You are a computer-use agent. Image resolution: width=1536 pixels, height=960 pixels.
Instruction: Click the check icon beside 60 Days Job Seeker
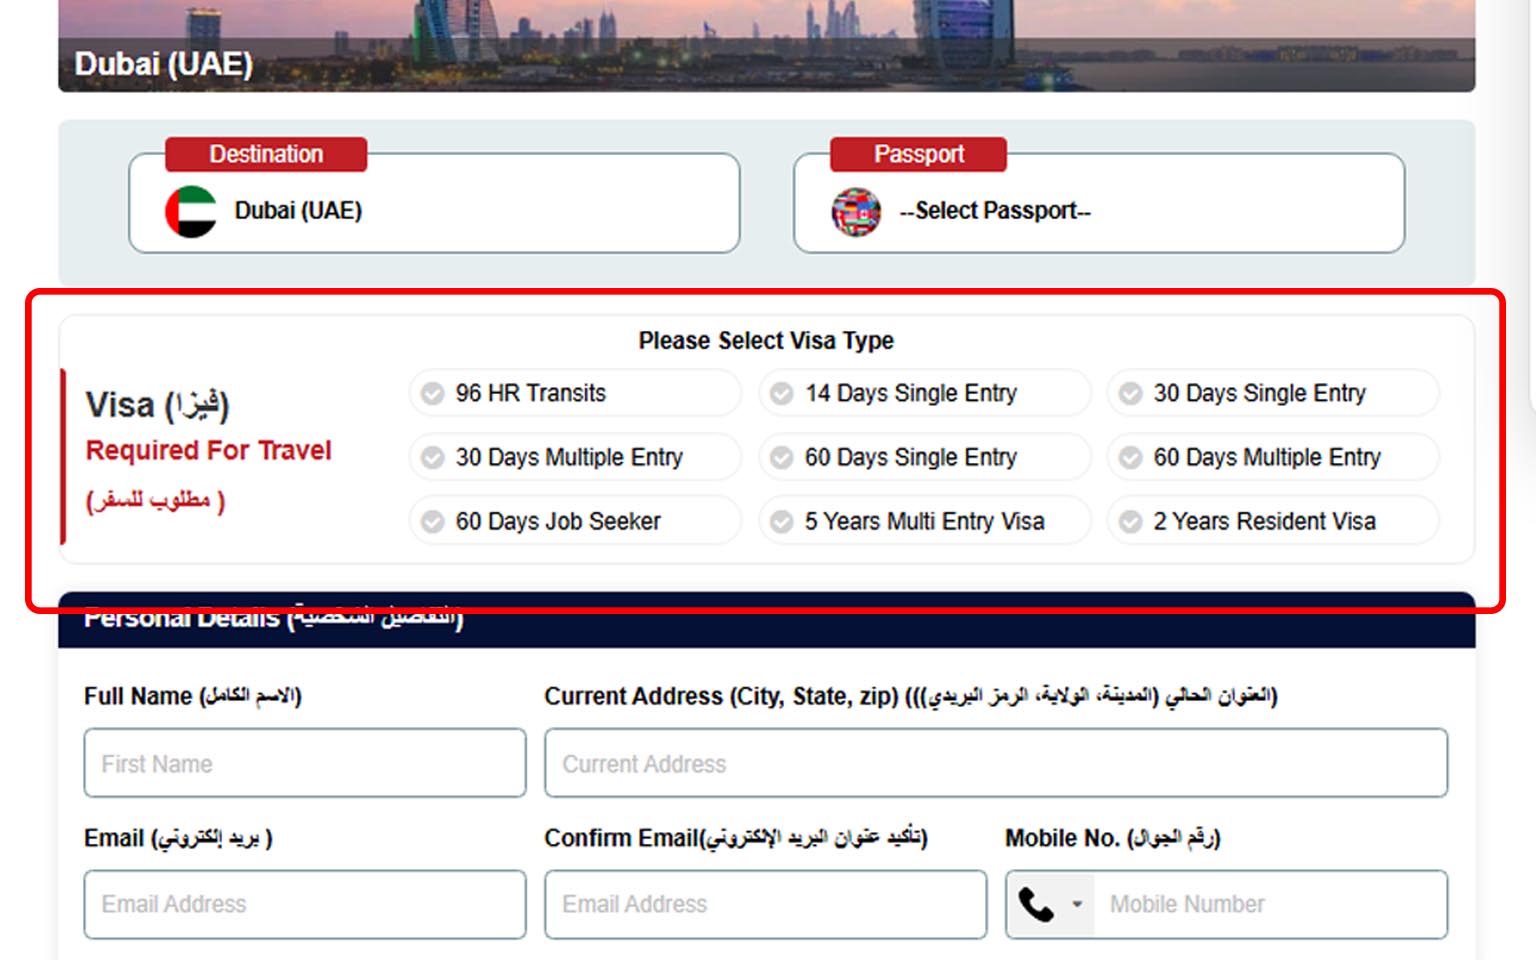coord(433,522)
